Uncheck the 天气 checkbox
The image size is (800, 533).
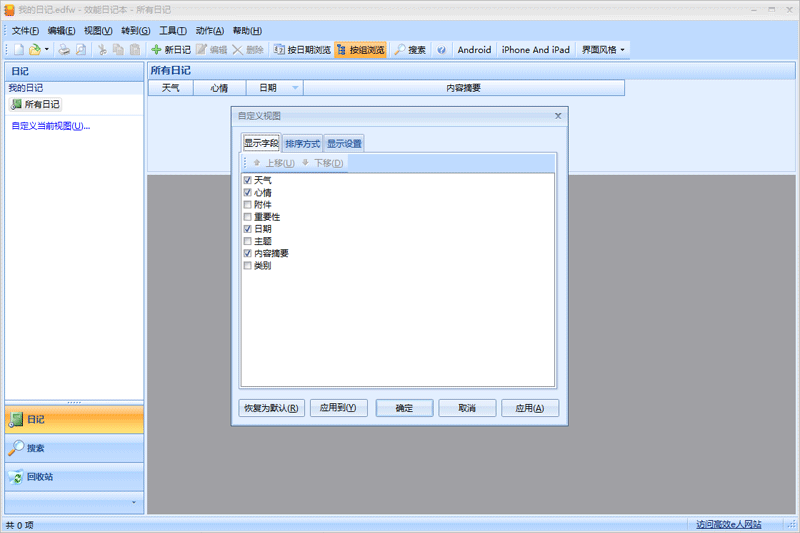coord(247,180)
